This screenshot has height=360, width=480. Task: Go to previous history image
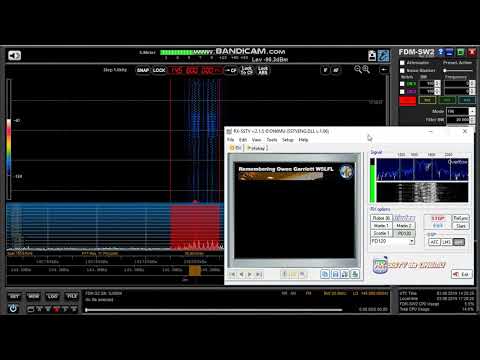[241, 274]
